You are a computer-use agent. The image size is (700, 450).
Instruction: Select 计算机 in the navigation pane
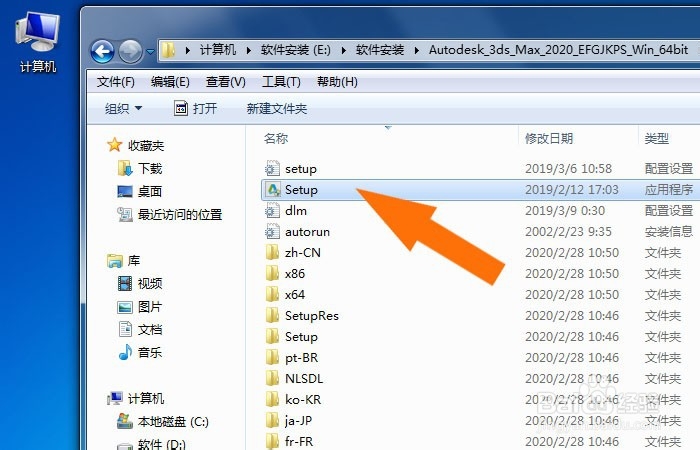[146, 398]
